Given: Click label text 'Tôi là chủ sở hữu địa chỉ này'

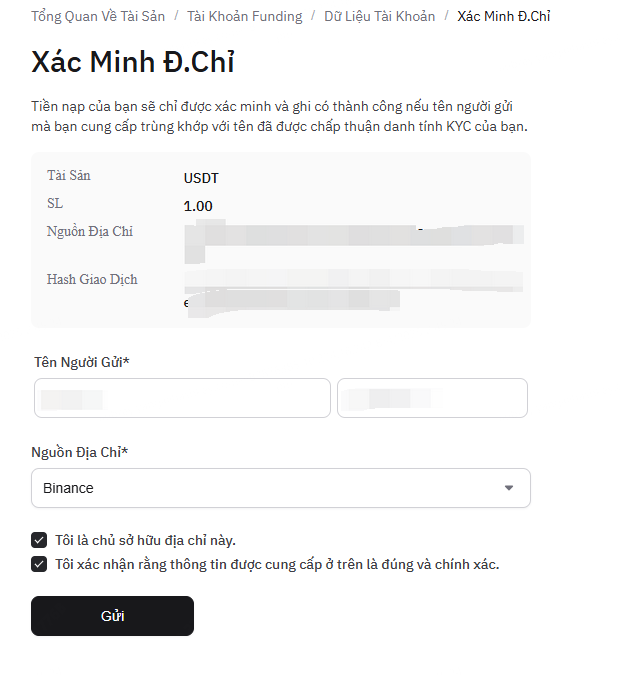Looking at the screenshot, I should pos(145,540).
